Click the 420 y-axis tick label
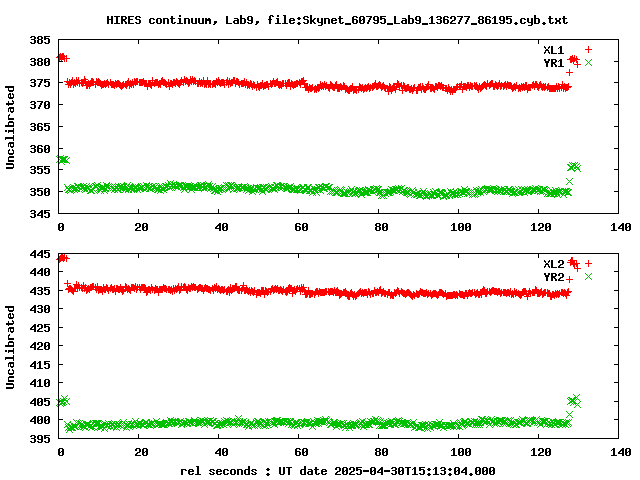The image size is (640, 480). point(40,346)
